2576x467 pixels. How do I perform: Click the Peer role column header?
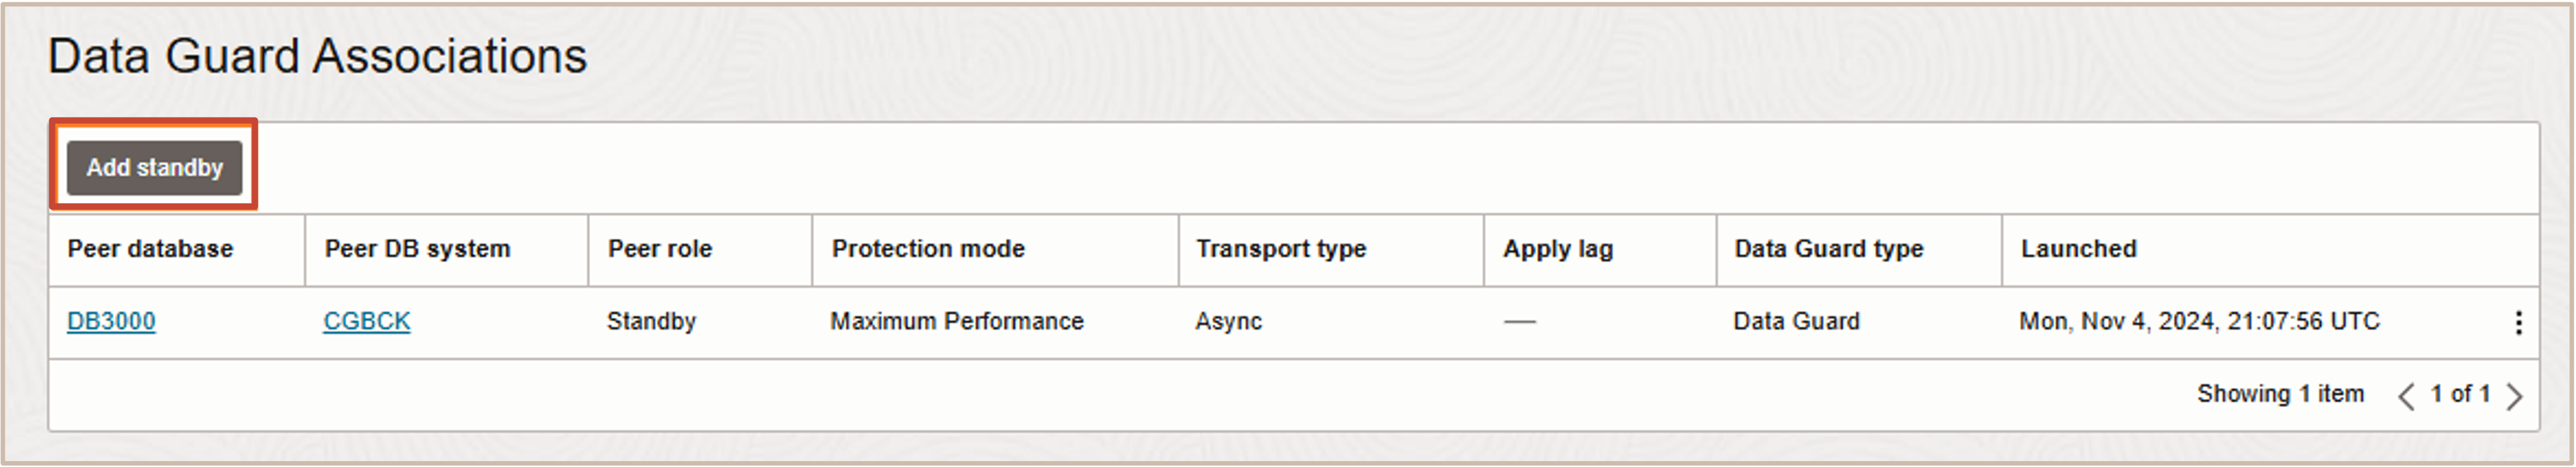coord(660,249)
